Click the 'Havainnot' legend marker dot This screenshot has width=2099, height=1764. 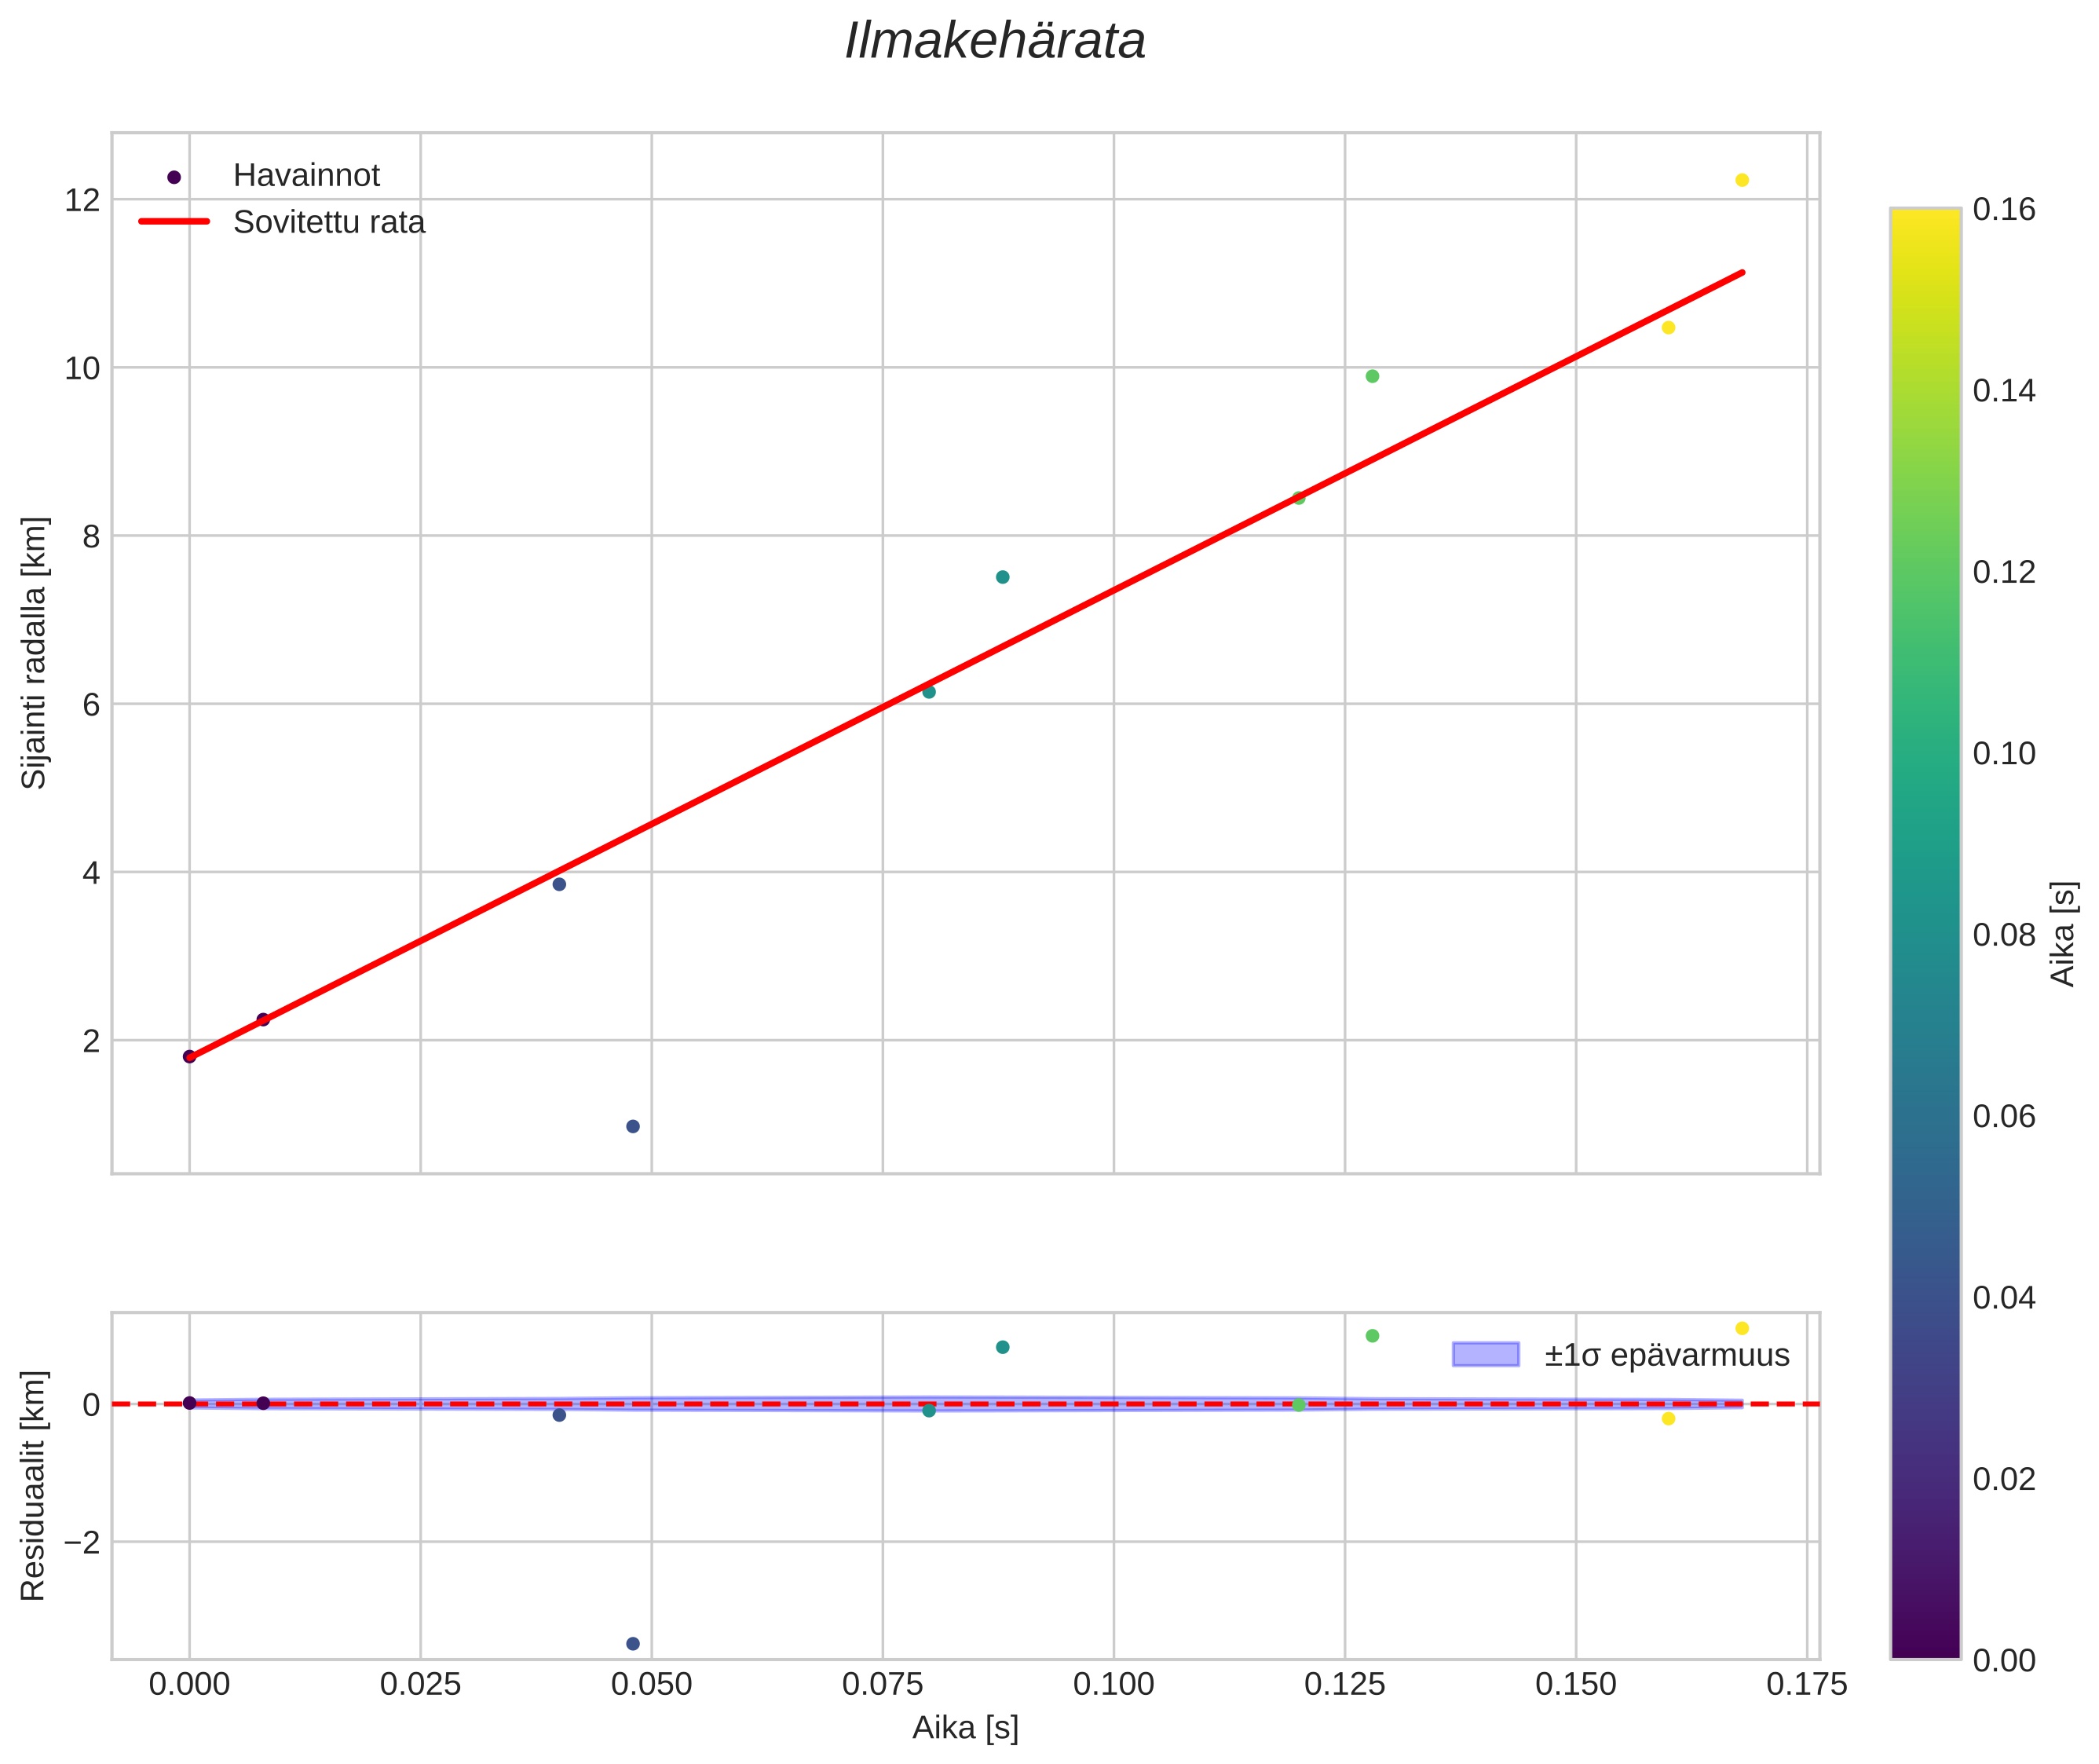point(174,177)
